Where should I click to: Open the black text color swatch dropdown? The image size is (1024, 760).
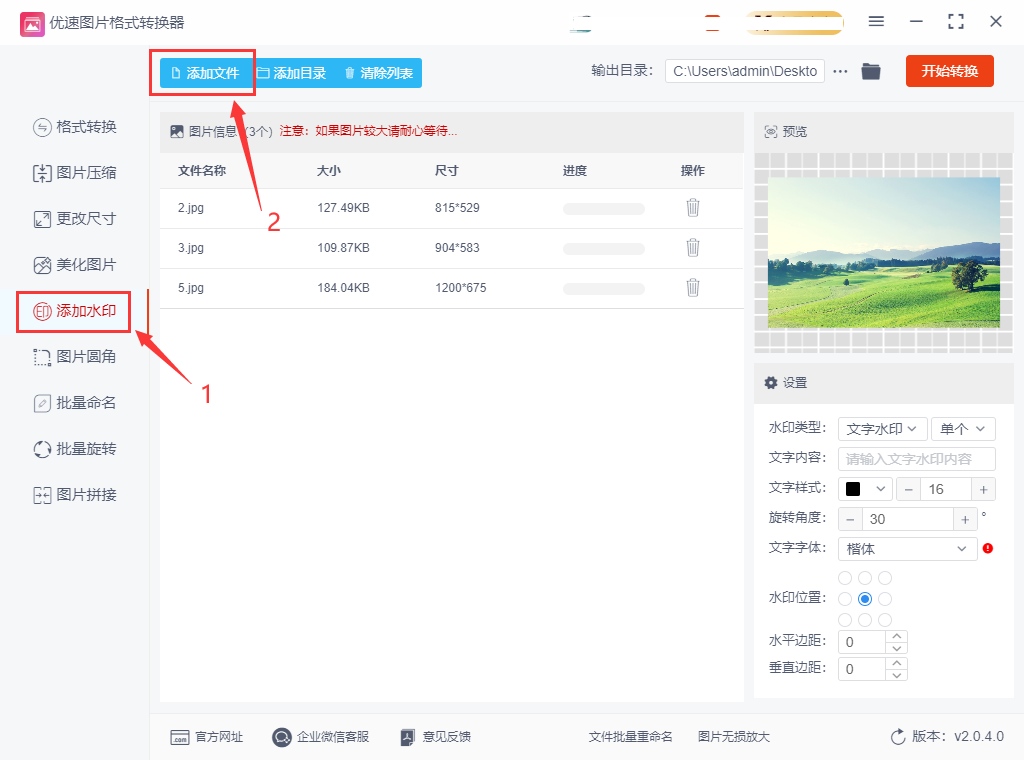pyautogui.click(x=865, y=489)
